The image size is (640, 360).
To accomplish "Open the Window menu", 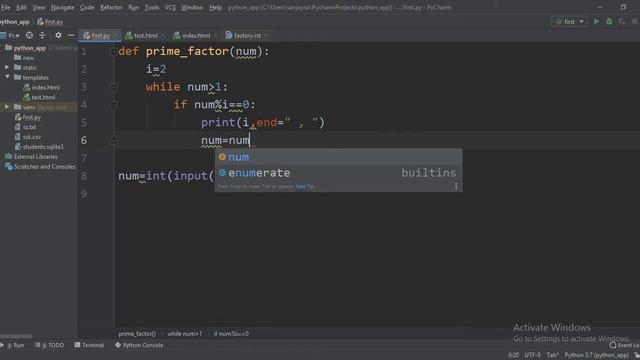I will pyautogui.click(x=192, y=7).
